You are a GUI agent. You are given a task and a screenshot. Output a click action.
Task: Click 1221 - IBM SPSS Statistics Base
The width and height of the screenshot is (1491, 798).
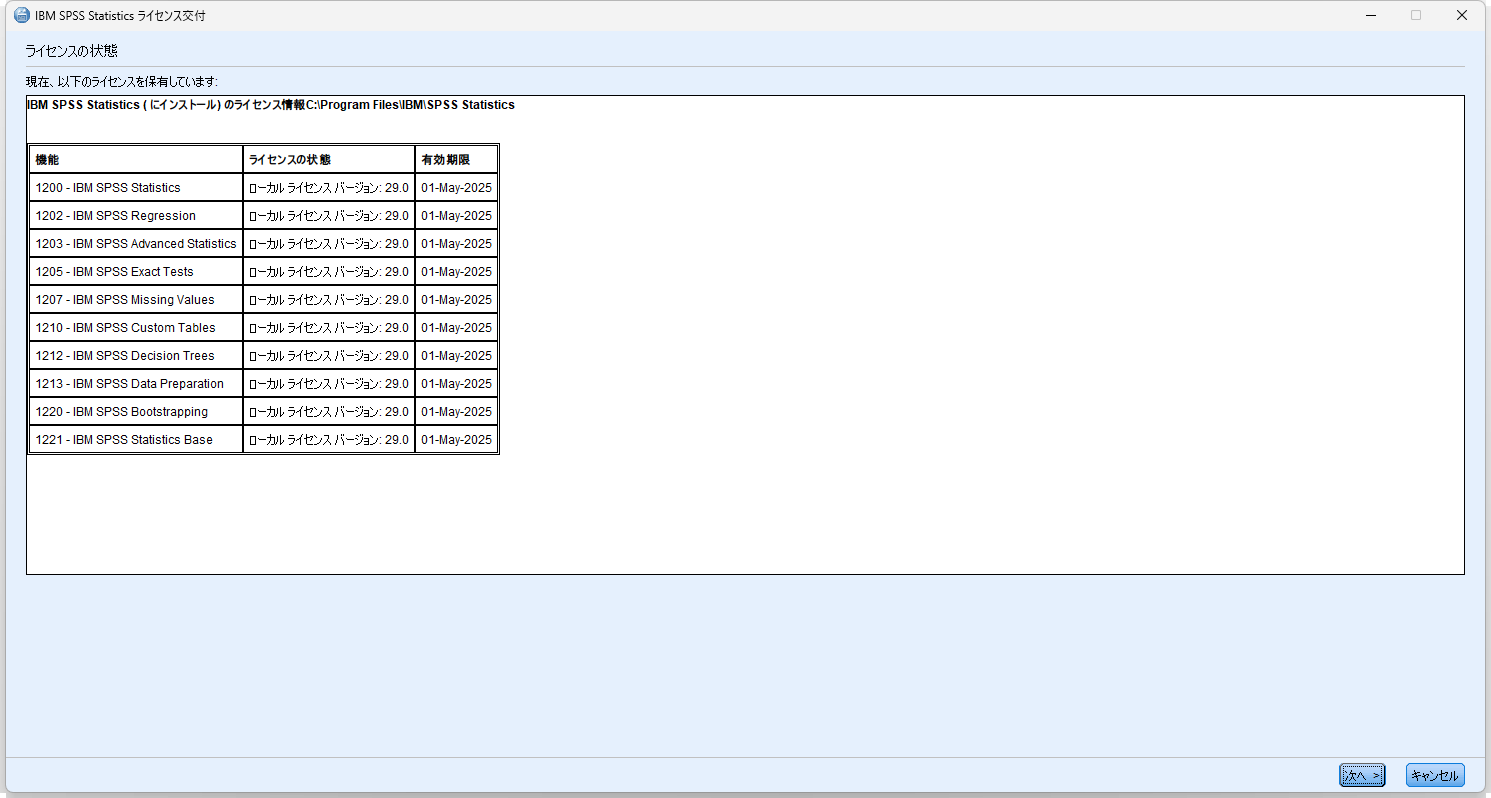[x=124, y=440]
